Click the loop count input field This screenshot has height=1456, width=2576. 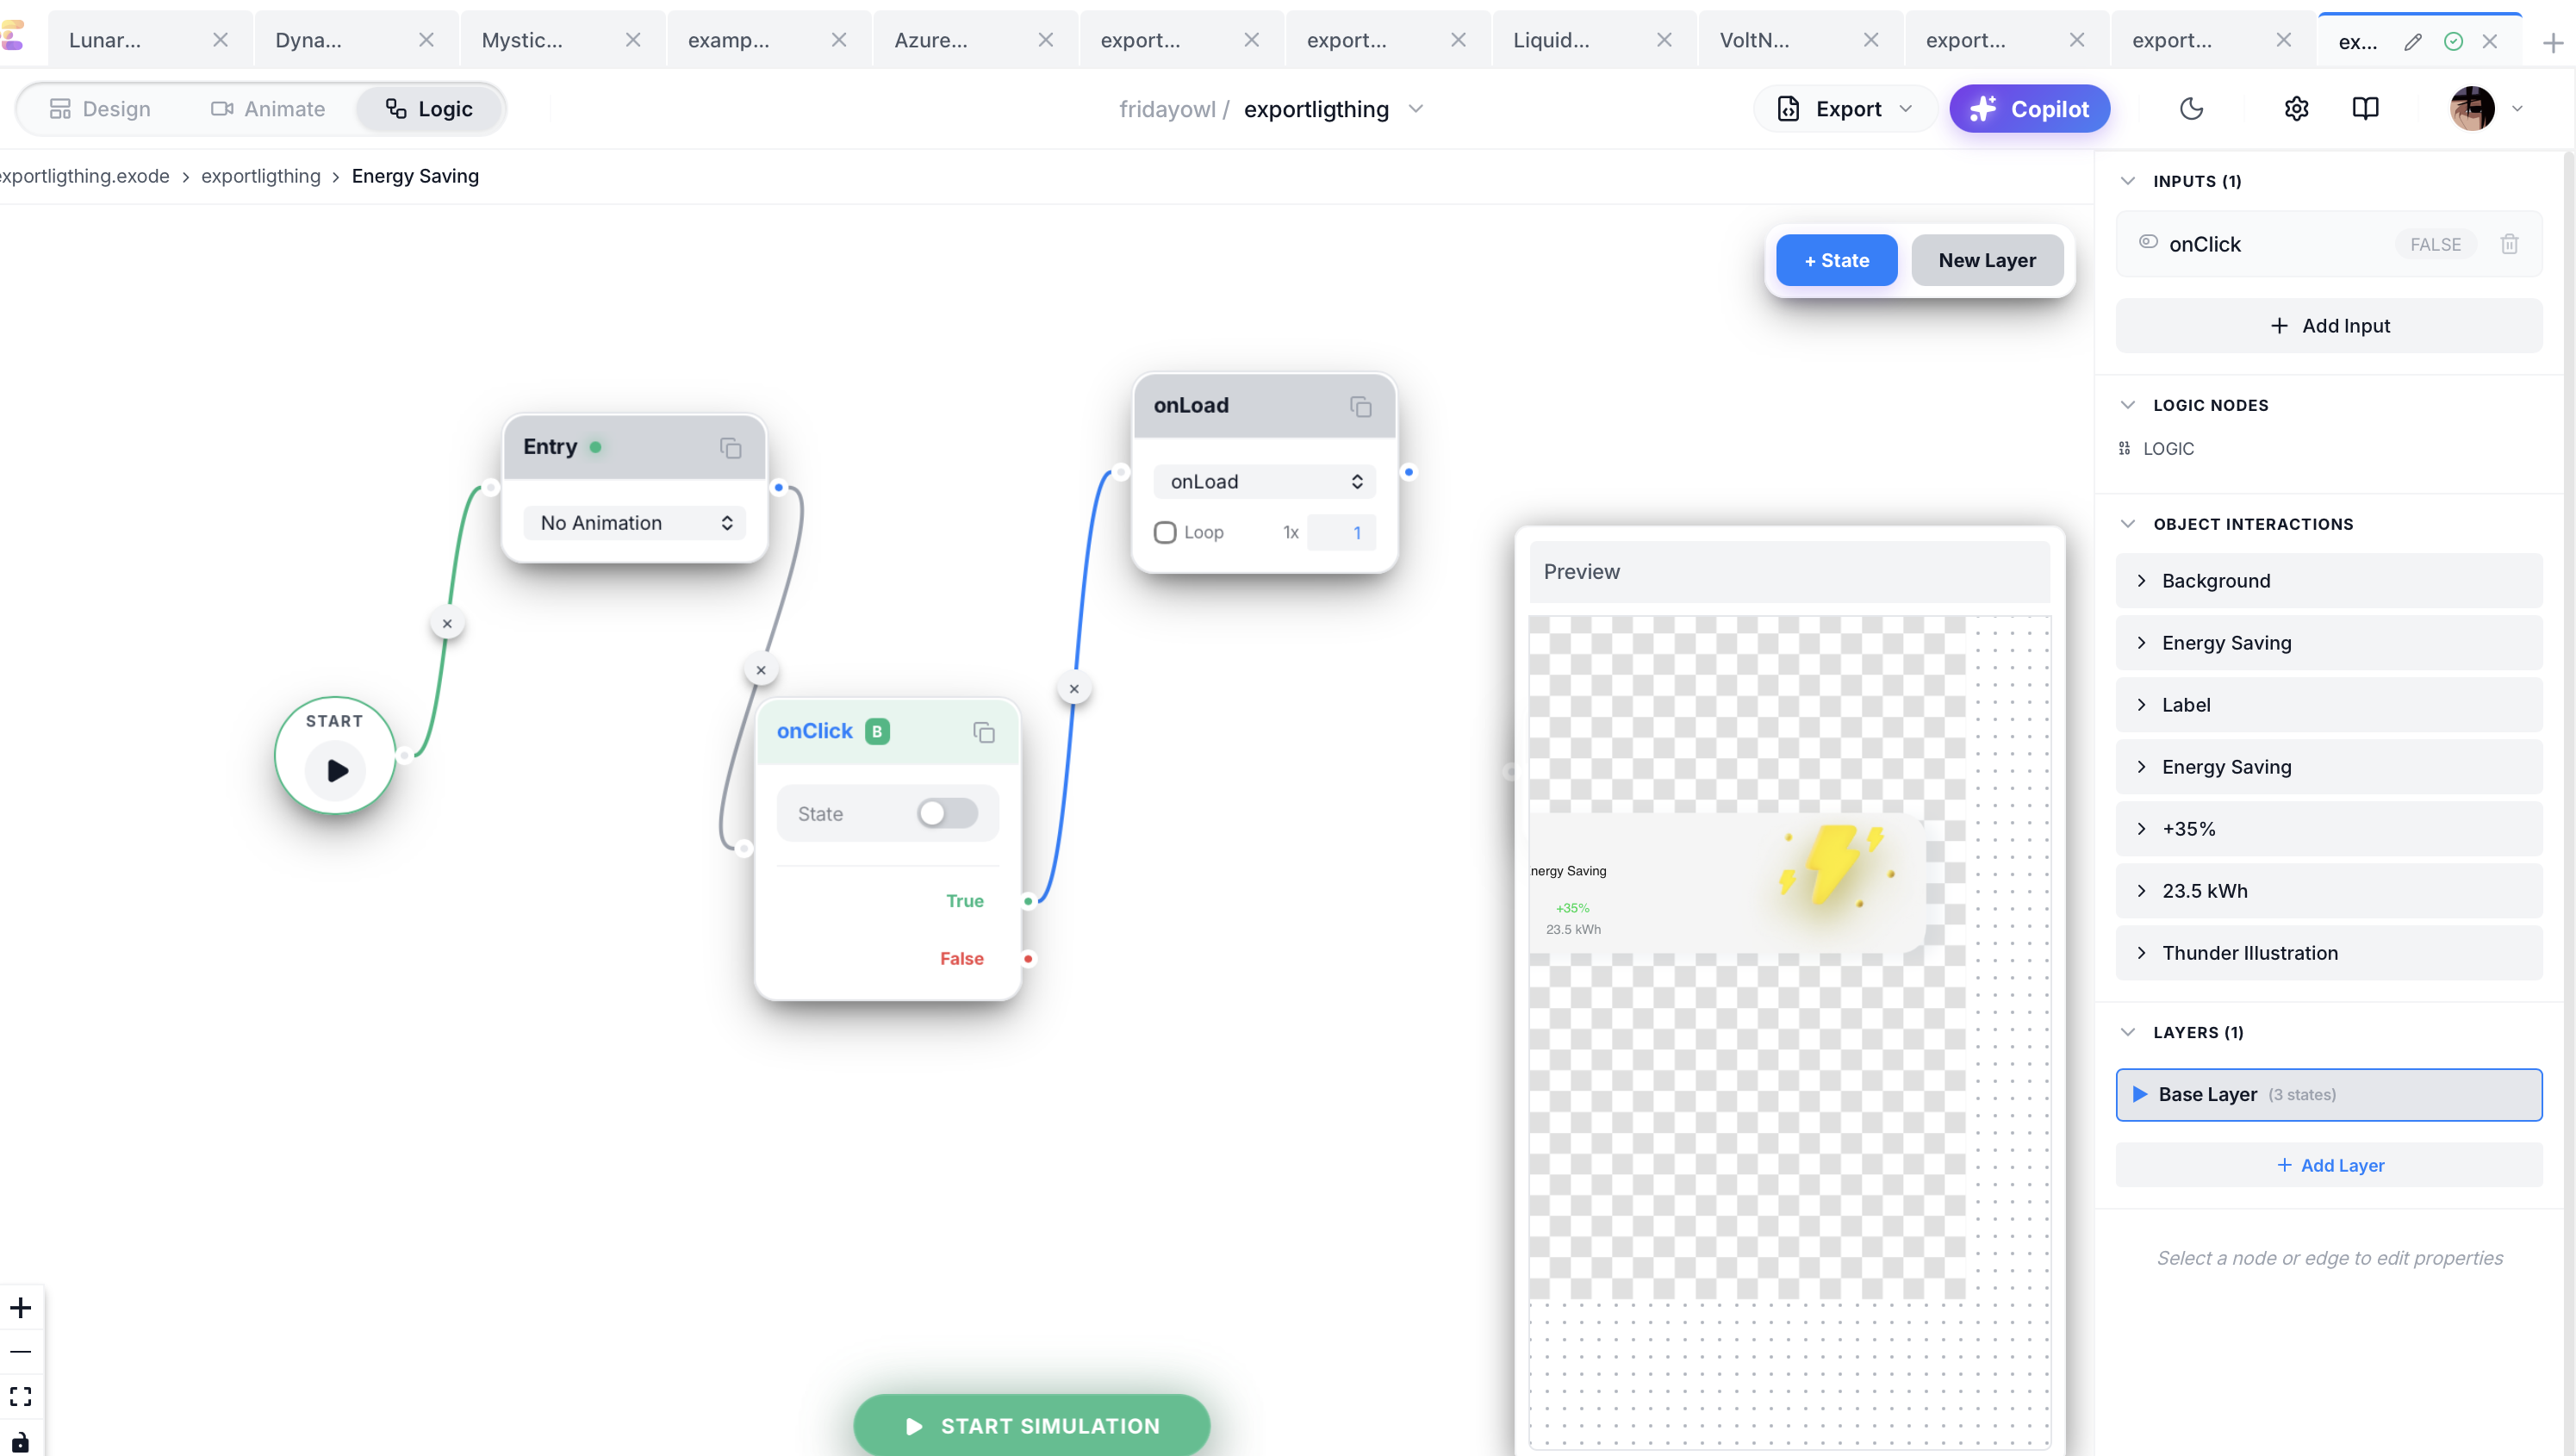coord(1342,532)
